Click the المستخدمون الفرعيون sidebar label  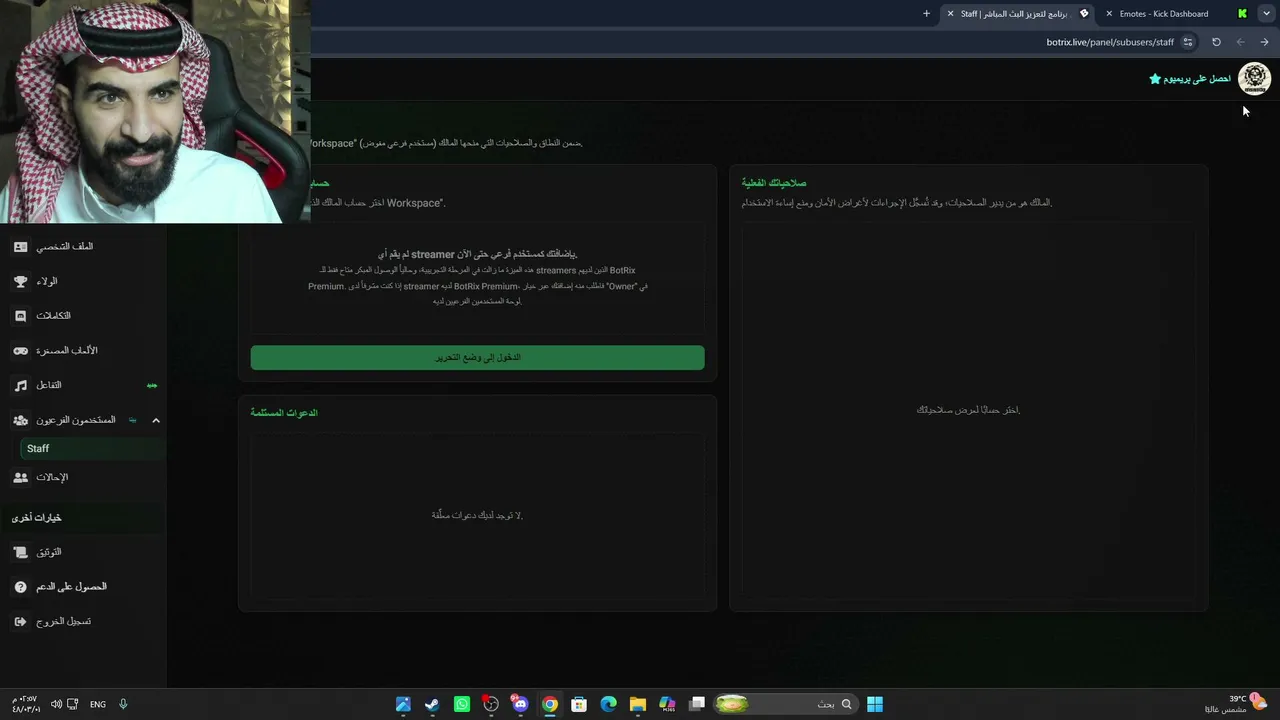(x=76, y=420)
